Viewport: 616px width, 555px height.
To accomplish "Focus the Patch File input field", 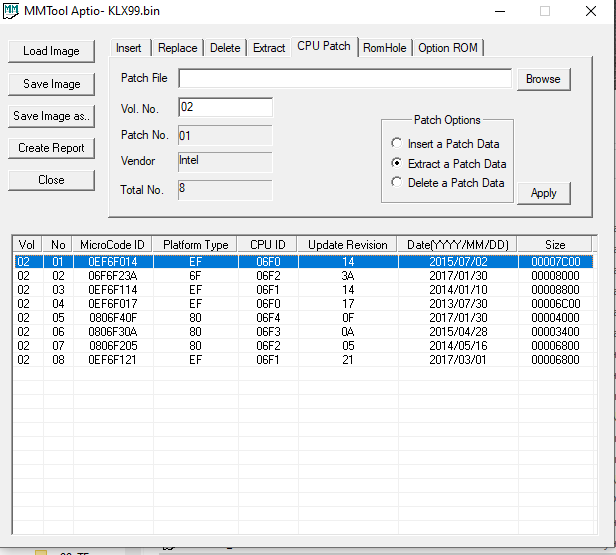I will click(345, 79).
